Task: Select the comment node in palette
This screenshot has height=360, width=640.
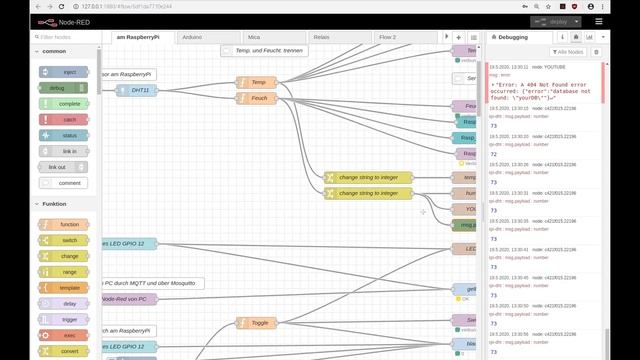Action: point(63,183)
